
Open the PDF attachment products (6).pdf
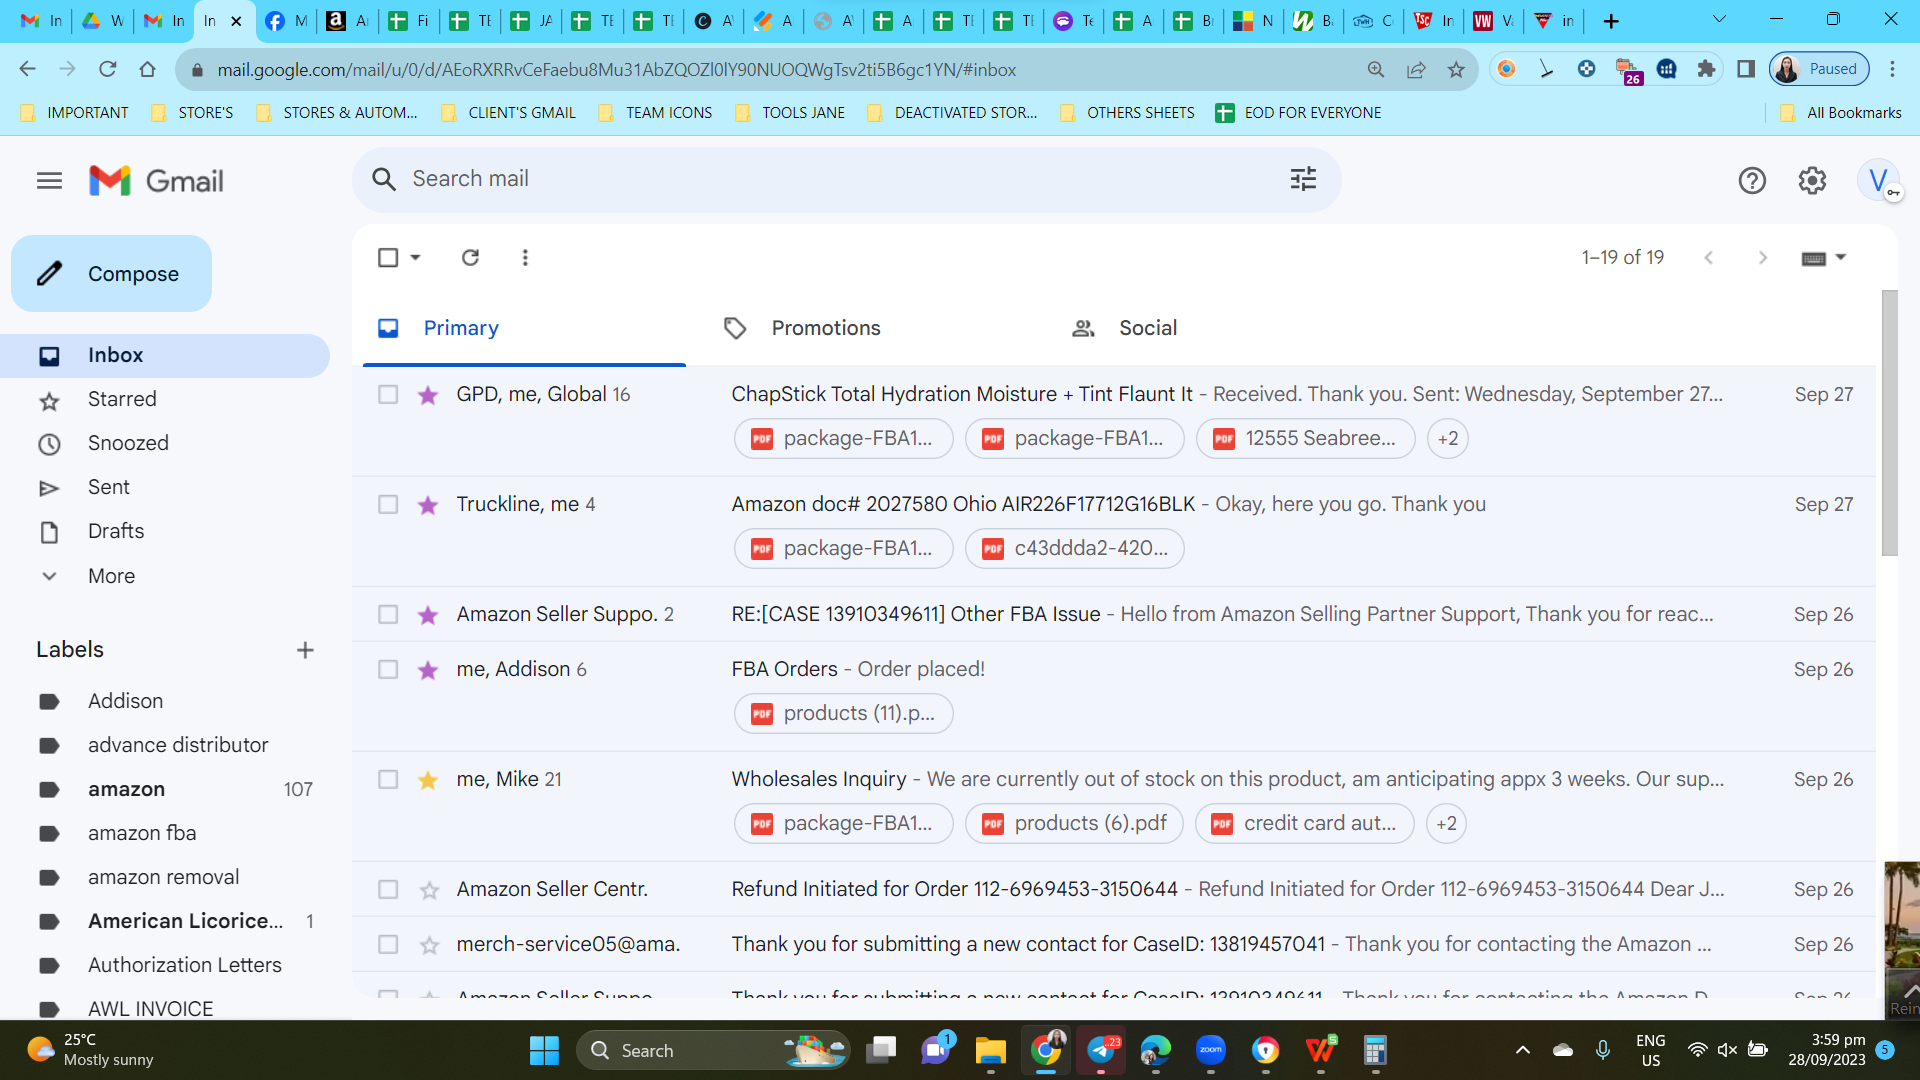point(1075,824)
